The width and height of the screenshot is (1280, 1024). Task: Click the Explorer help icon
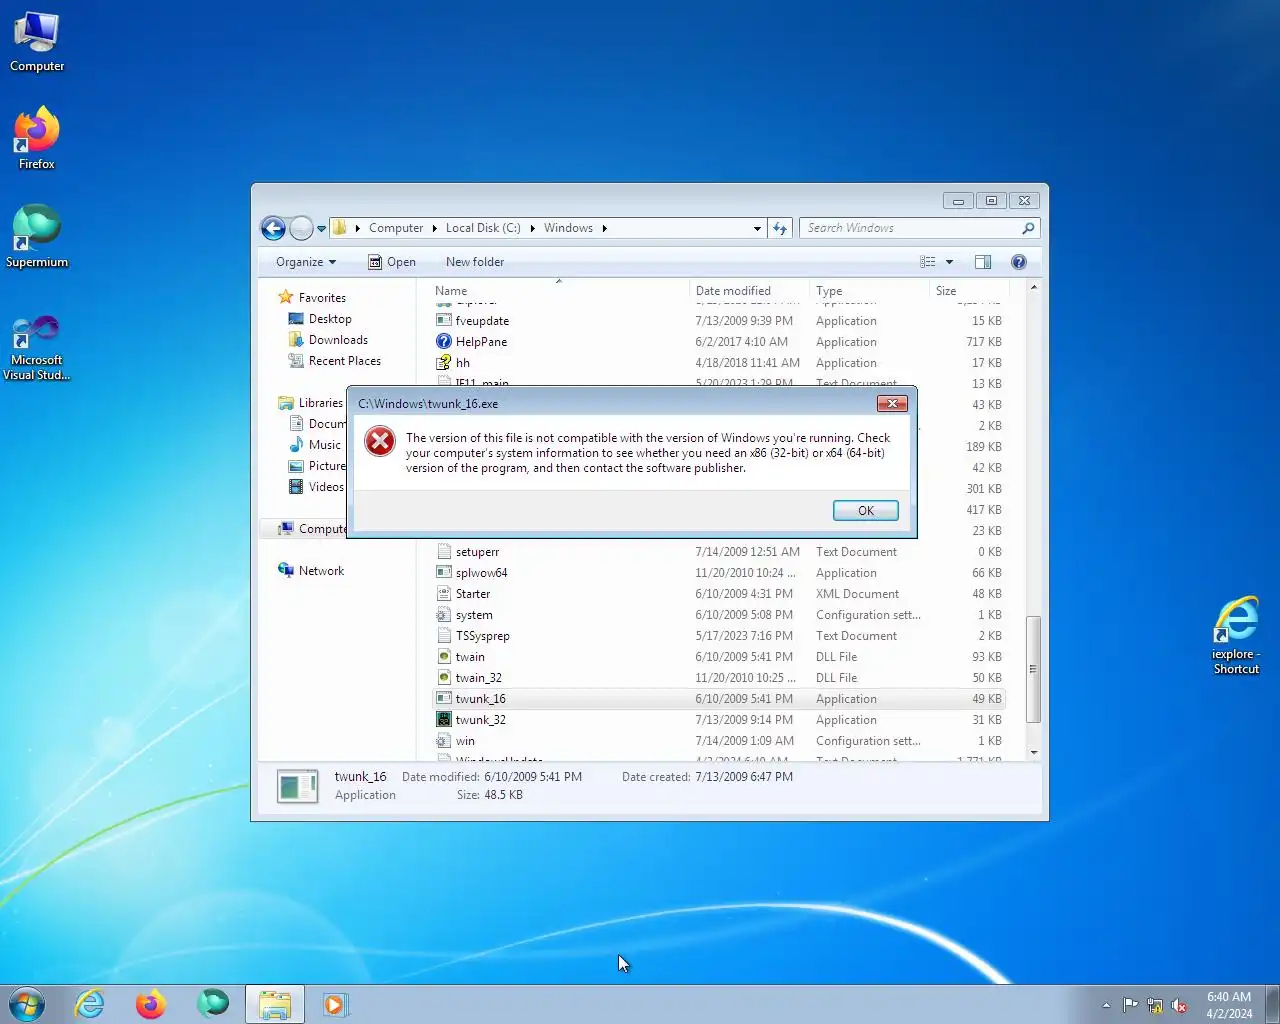tap(1019, 262)
